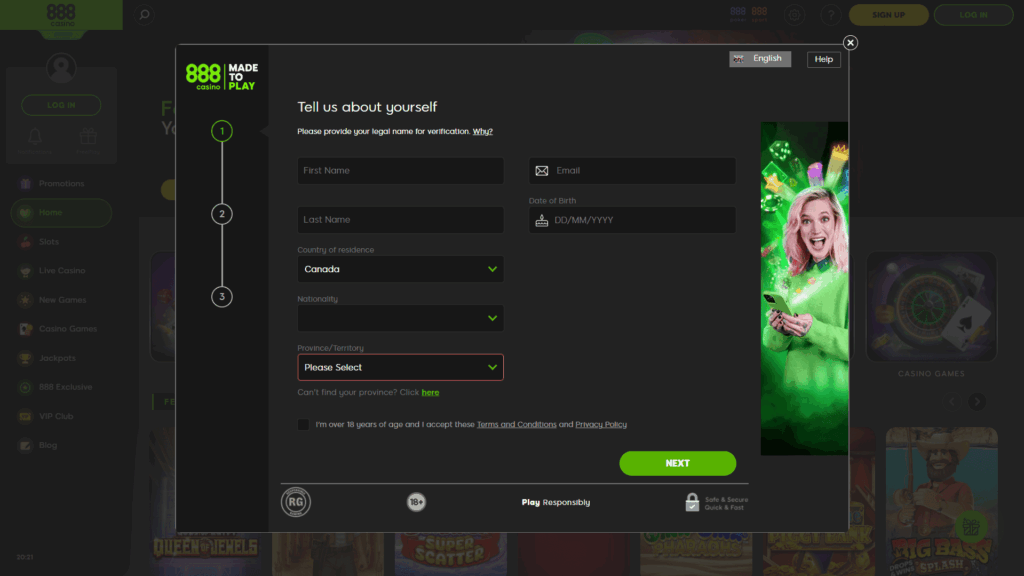
Task: Select step 2 in the signup progress
Action: pos(220,214)
